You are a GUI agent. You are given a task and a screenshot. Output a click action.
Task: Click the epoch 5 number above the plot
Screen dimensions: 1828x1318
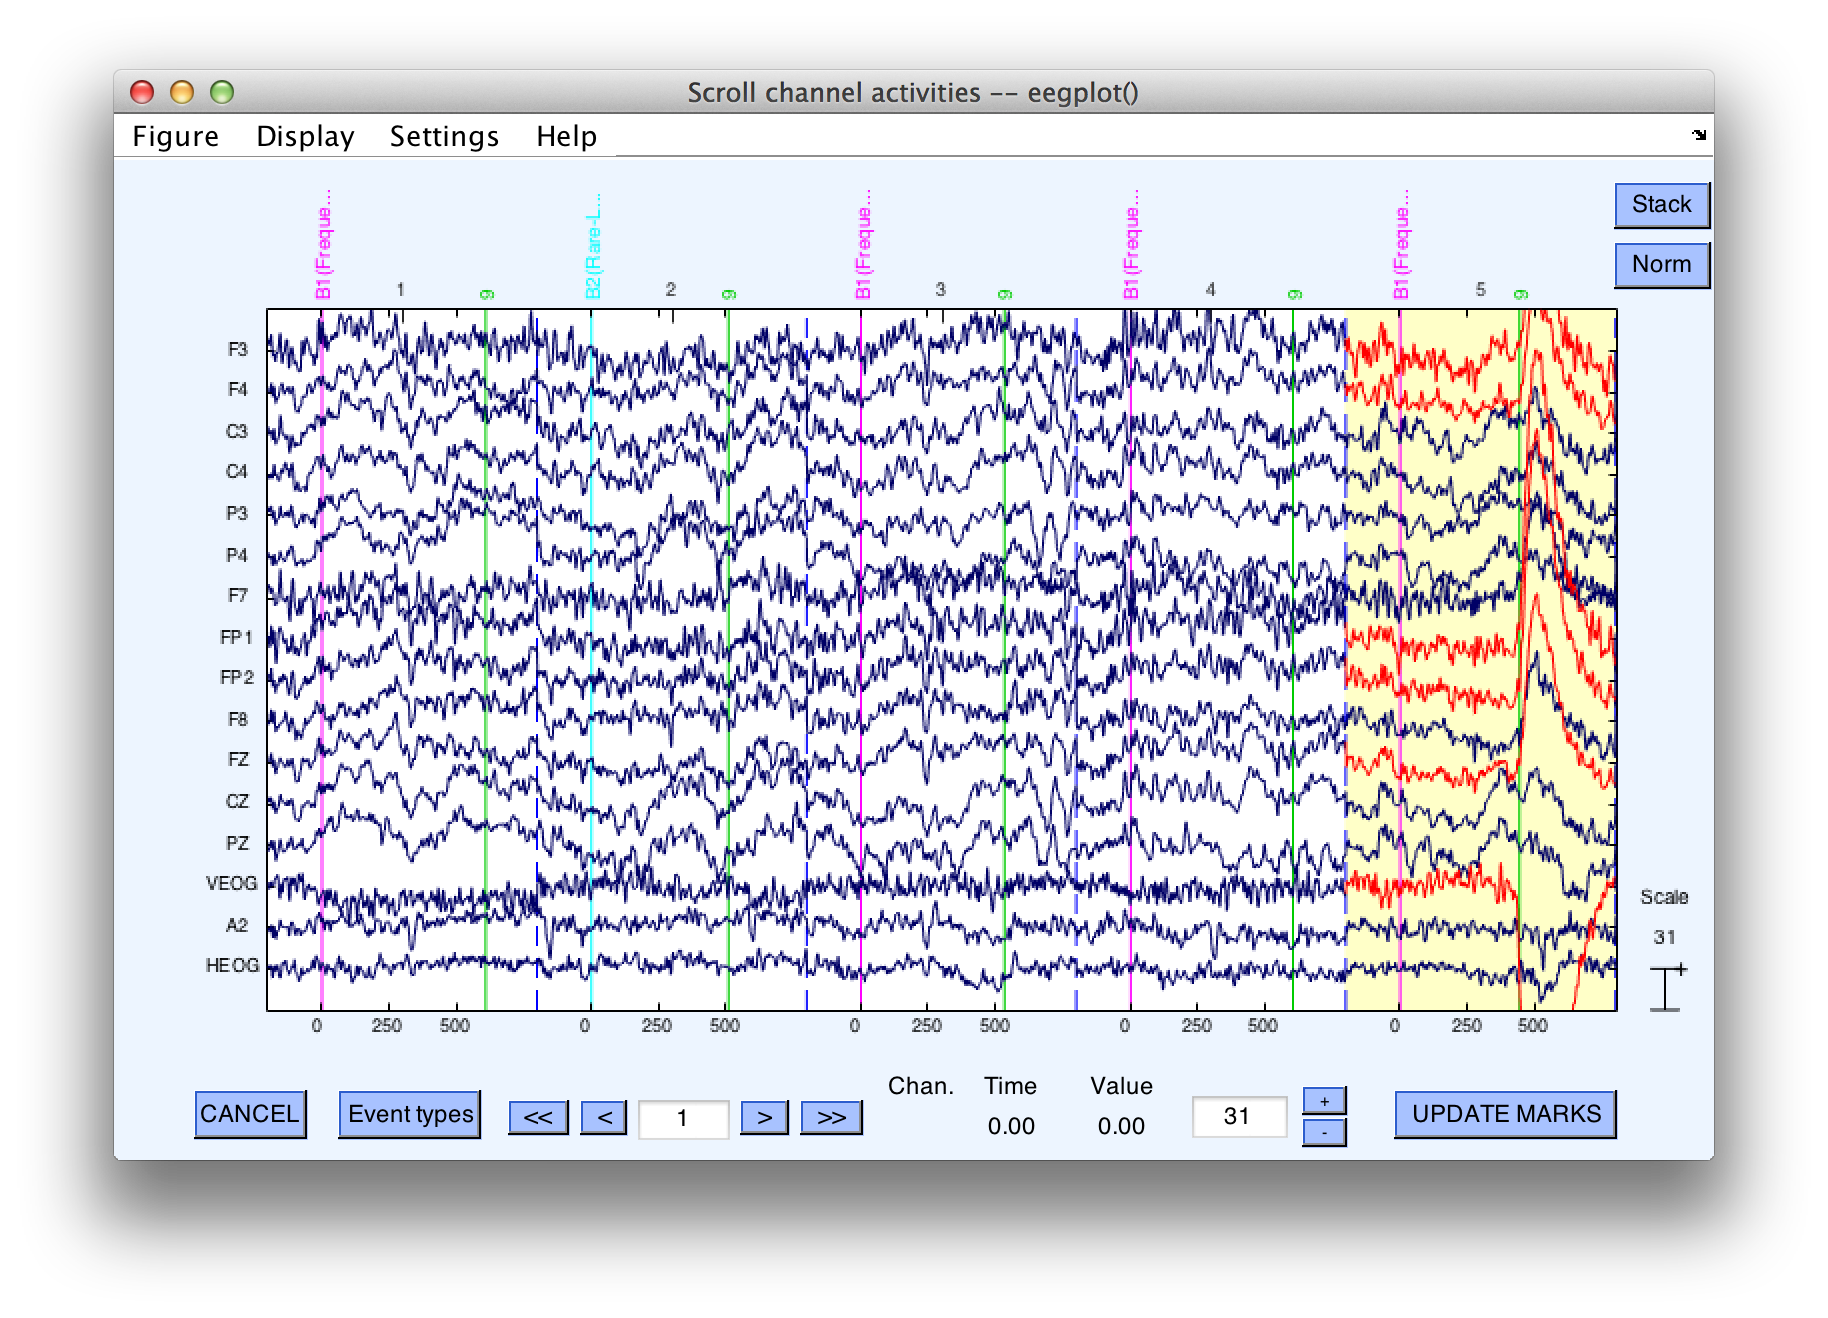(x=1480, y=289)
